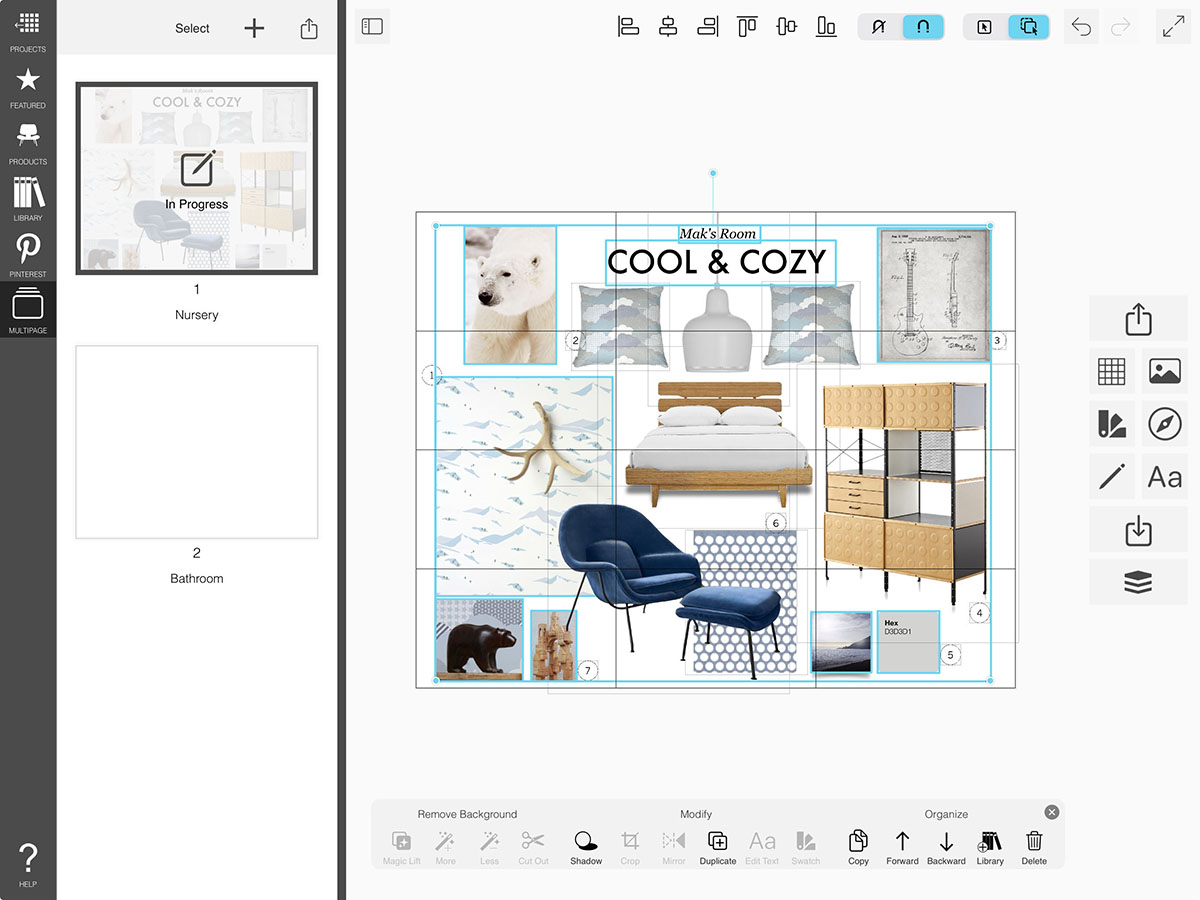Select the Hex D3D3D1 color swatch

click(x=907, y=642)
